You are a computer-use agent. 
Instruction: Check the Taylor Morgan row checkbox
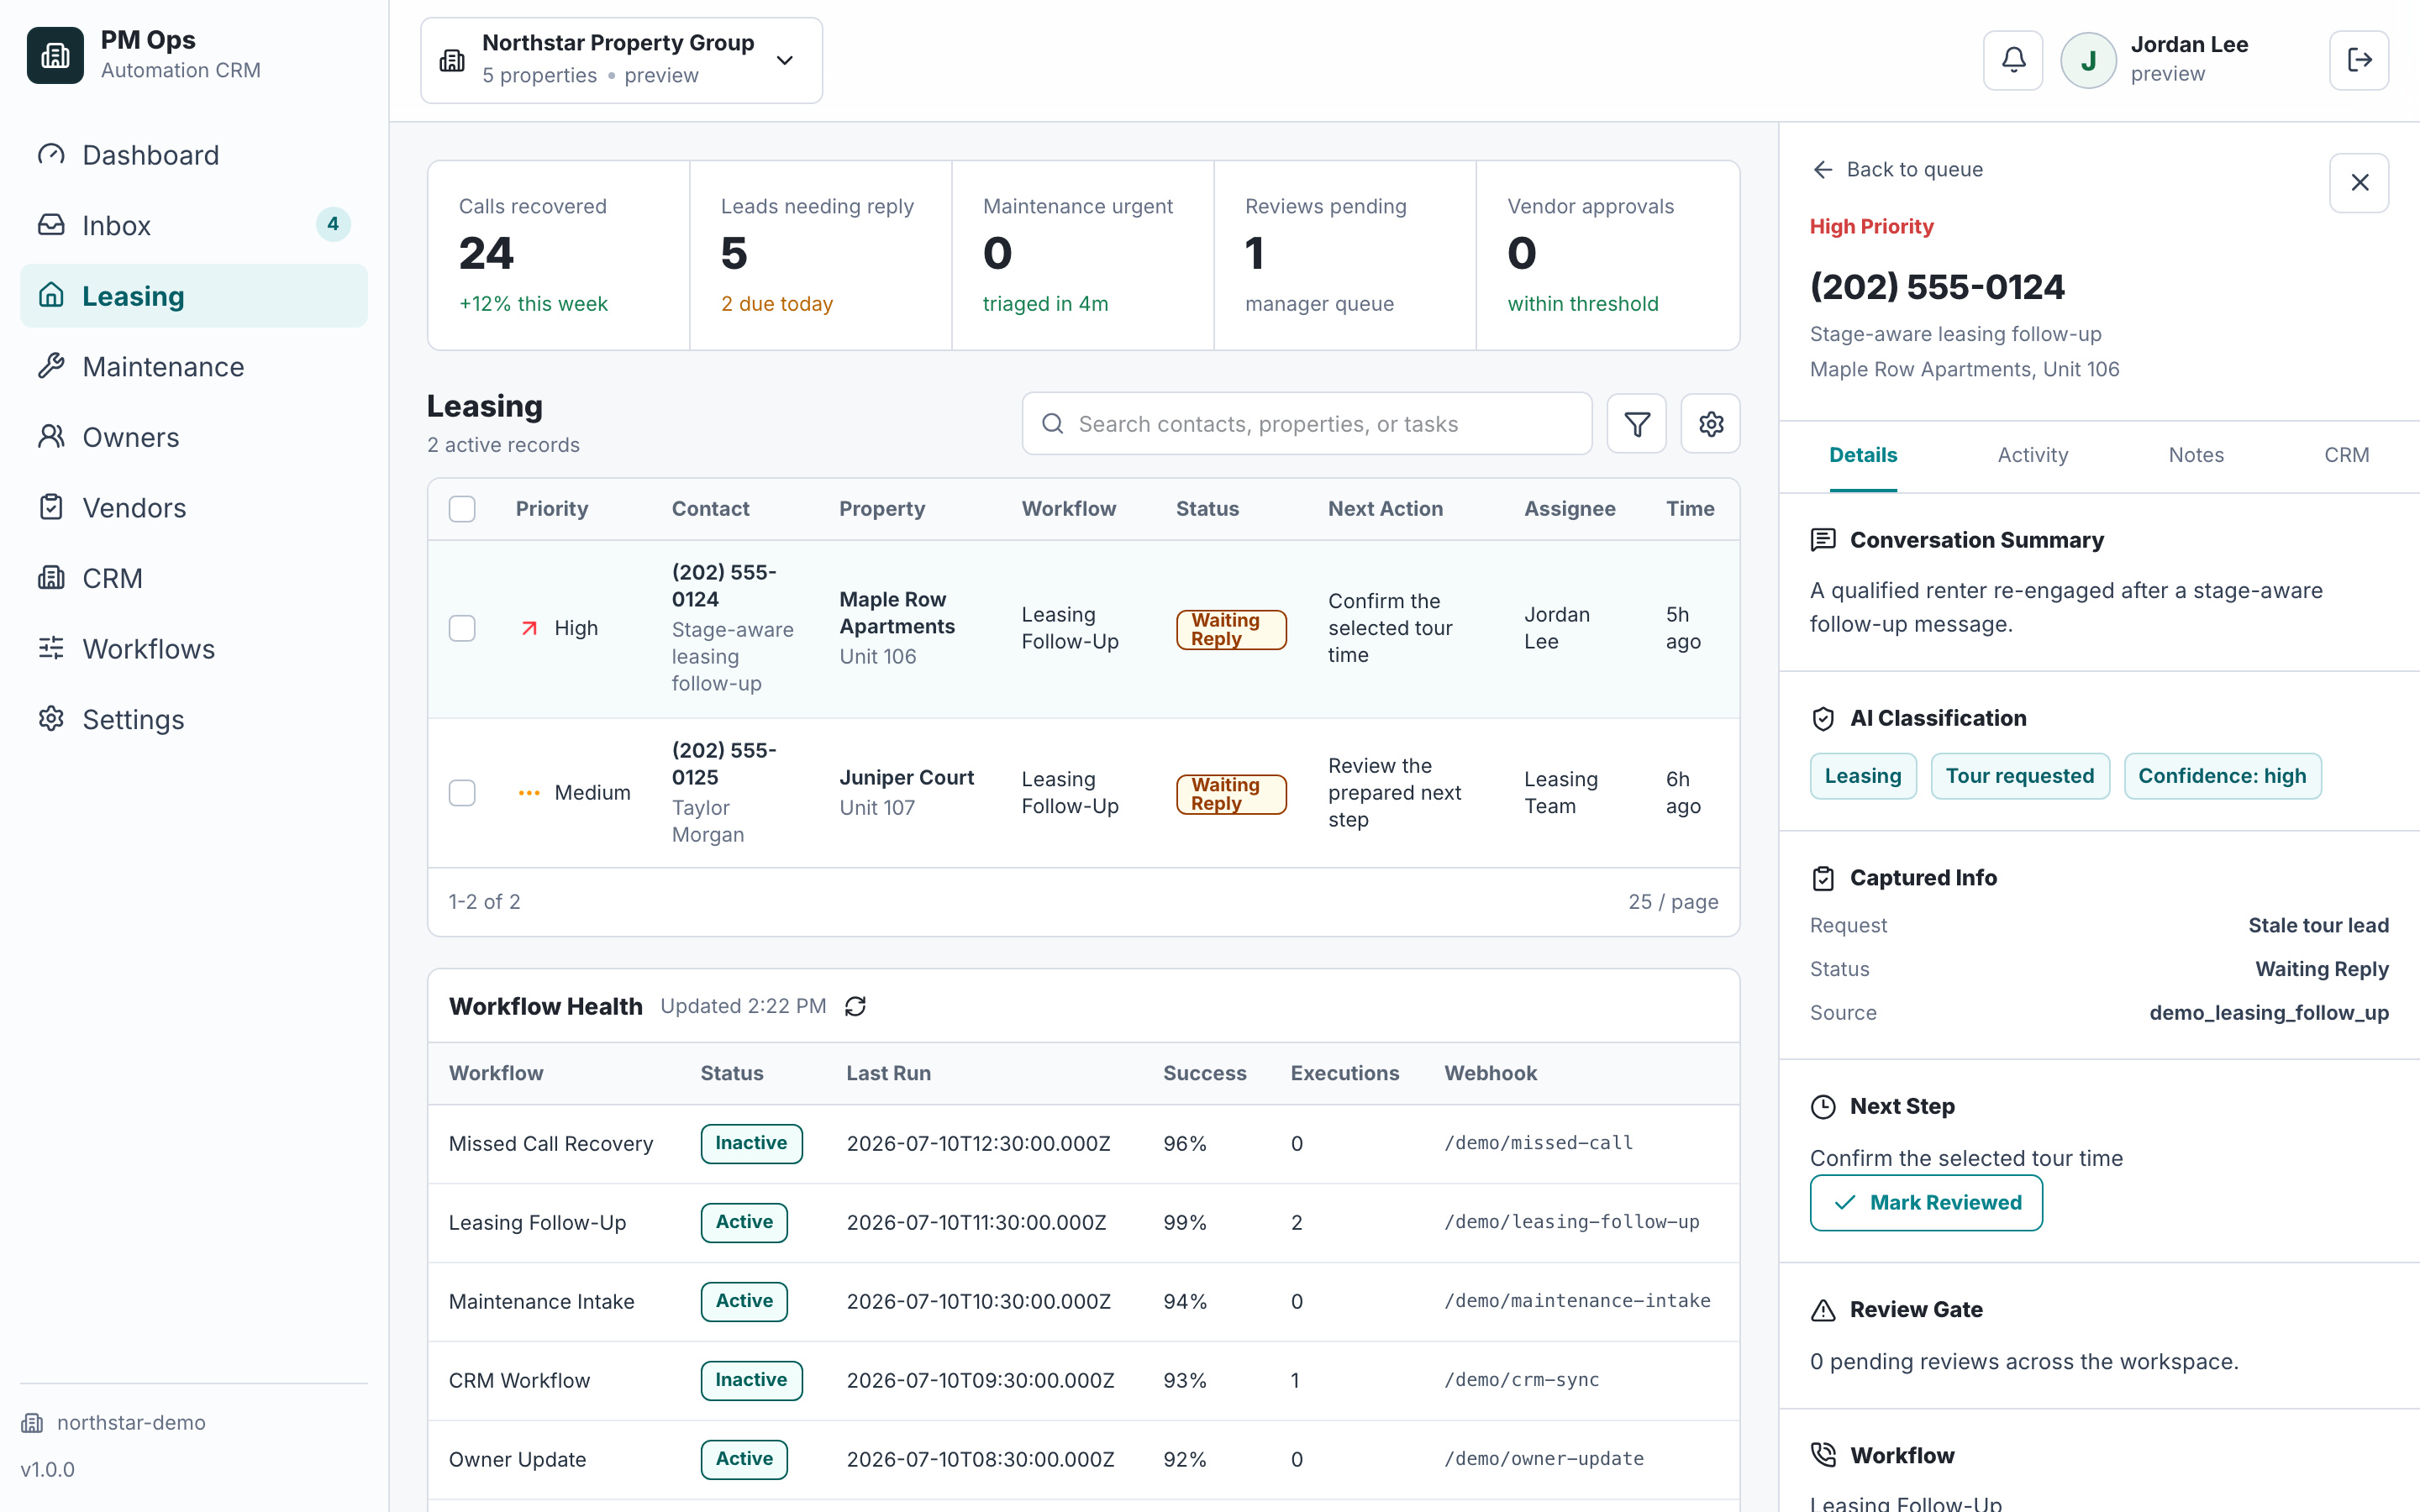tap(462, 793)
